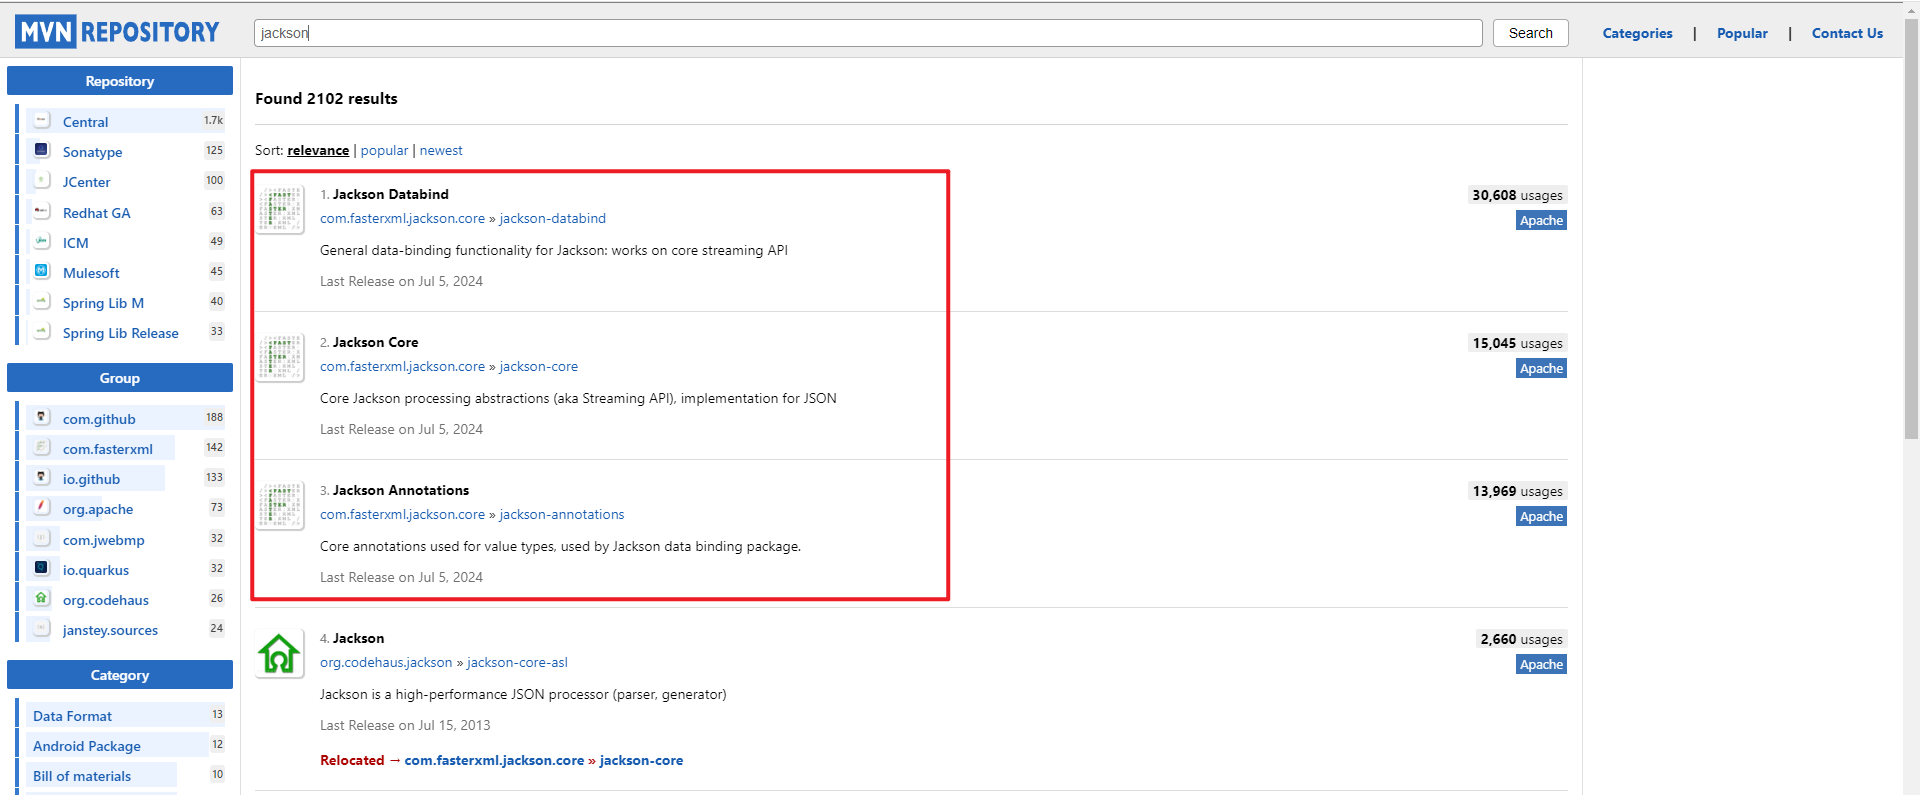Image resolution: width=1920 pixels, height=795 pixels.
Task: Click the io.quarkus group icon
Action: click(x=42, y=568)
